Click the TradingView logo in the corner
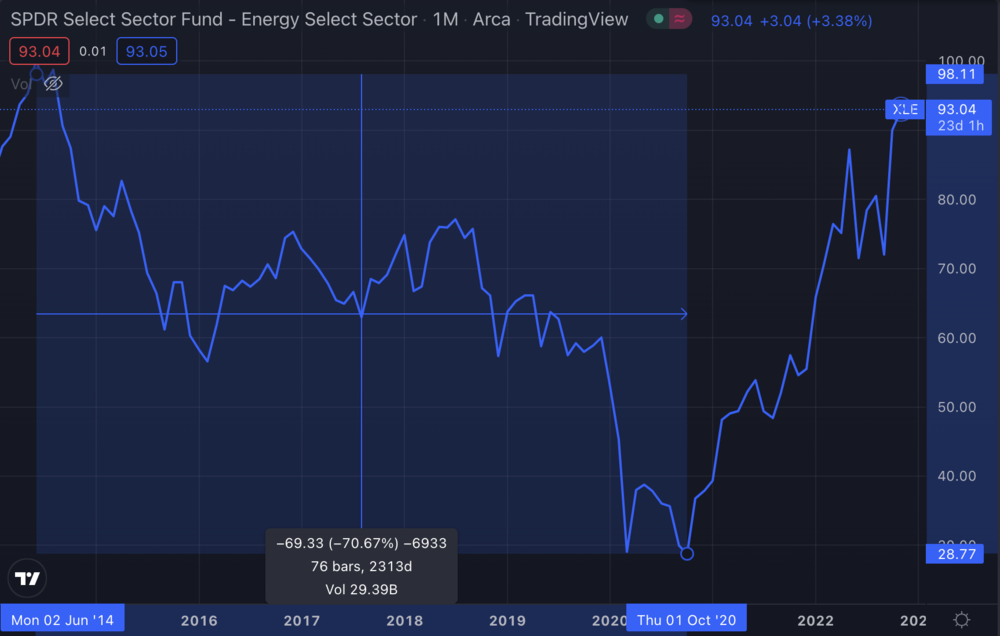Viewport: 1000px width, 636px height. coord(28,579)
